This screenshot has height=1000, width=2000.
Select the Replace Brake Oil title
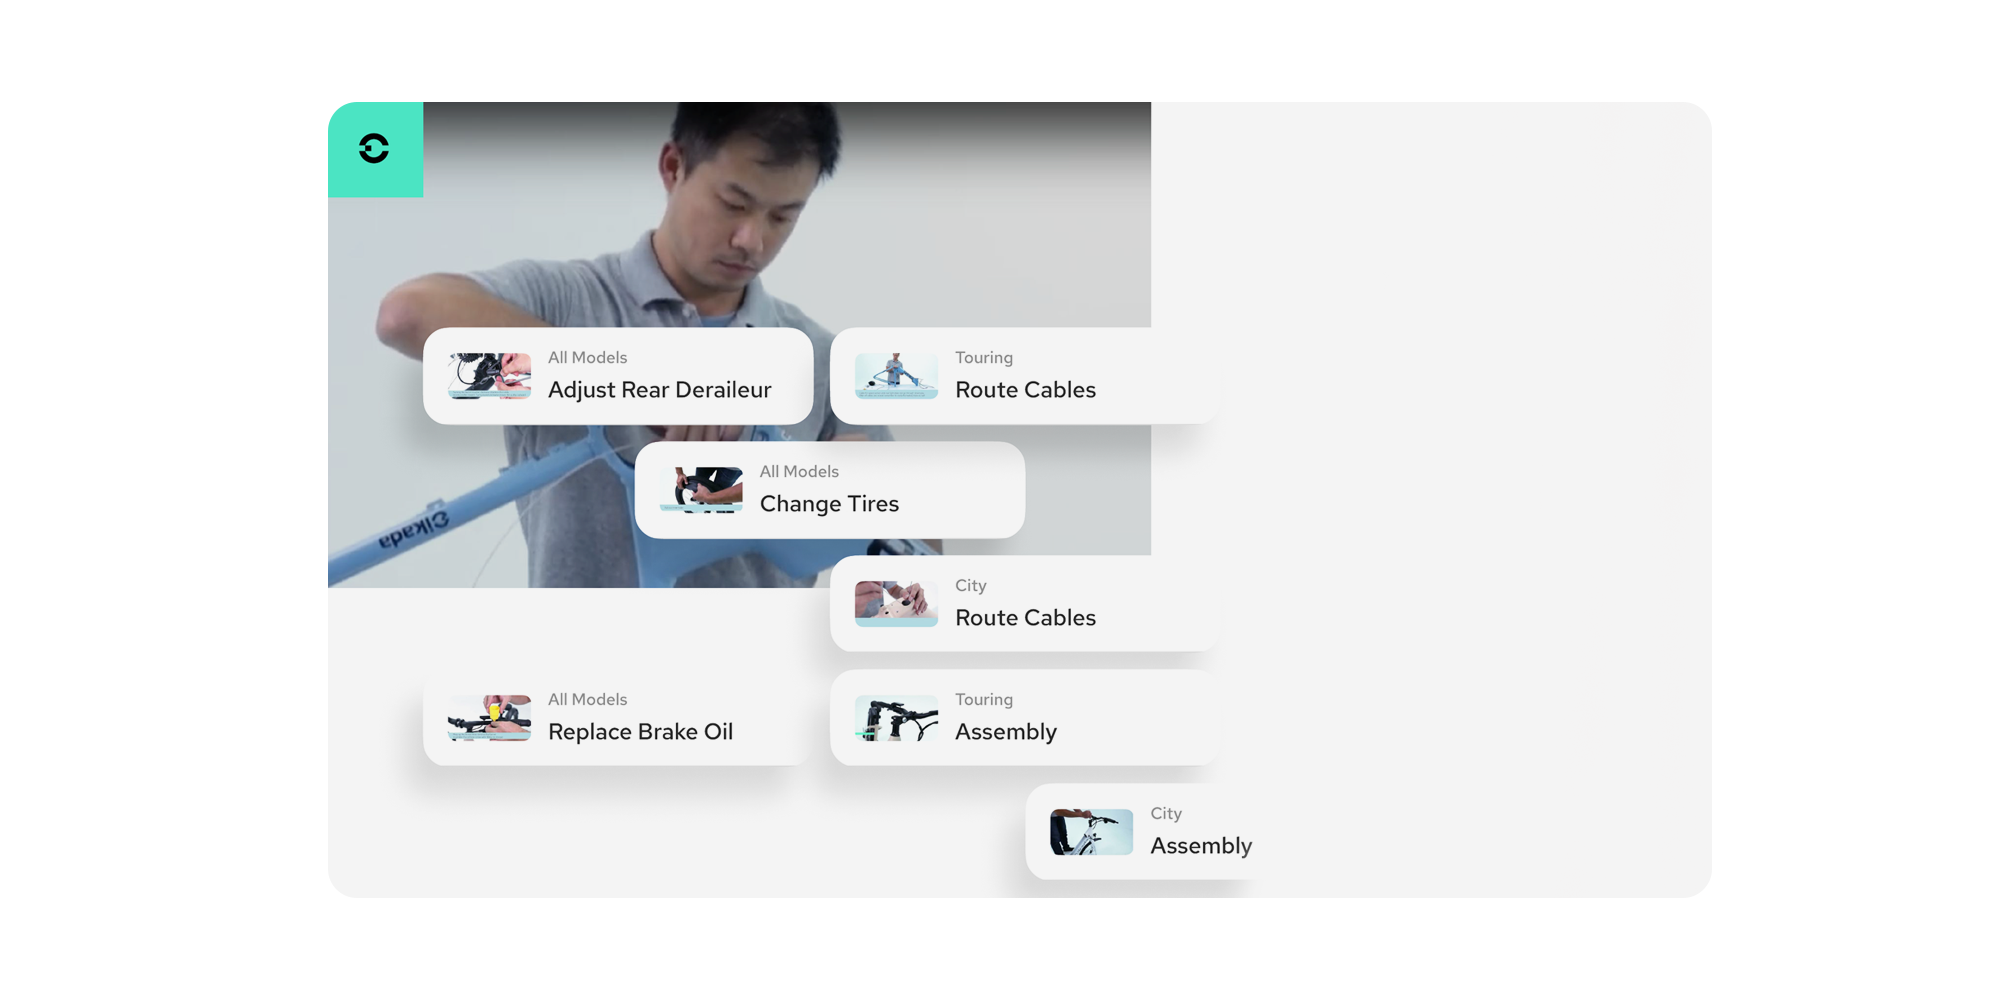tap(640, 732)
